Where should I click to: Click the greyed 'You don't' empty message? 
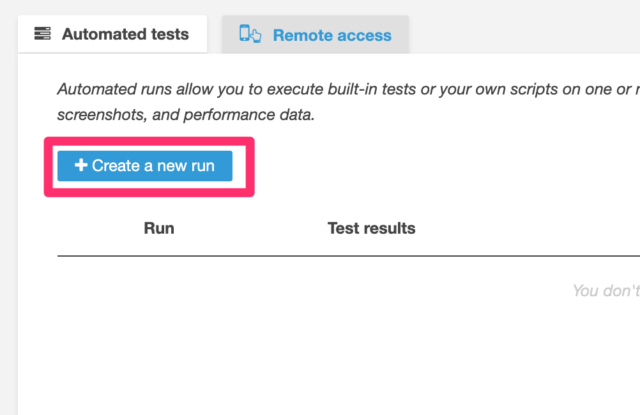click(x=606, y=291)
